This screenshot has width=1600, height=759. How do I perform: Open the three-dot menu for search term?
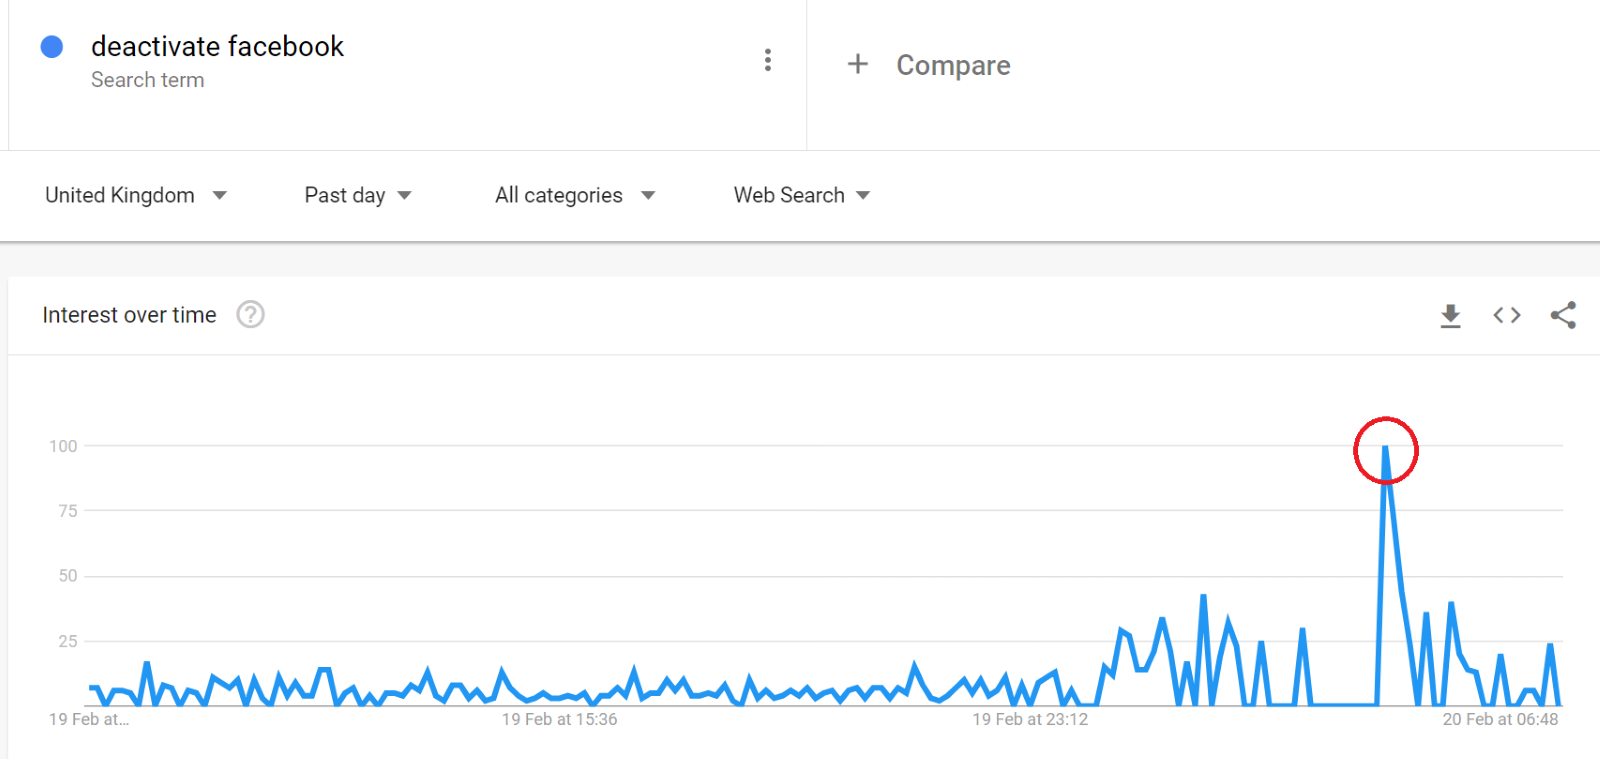767,60
